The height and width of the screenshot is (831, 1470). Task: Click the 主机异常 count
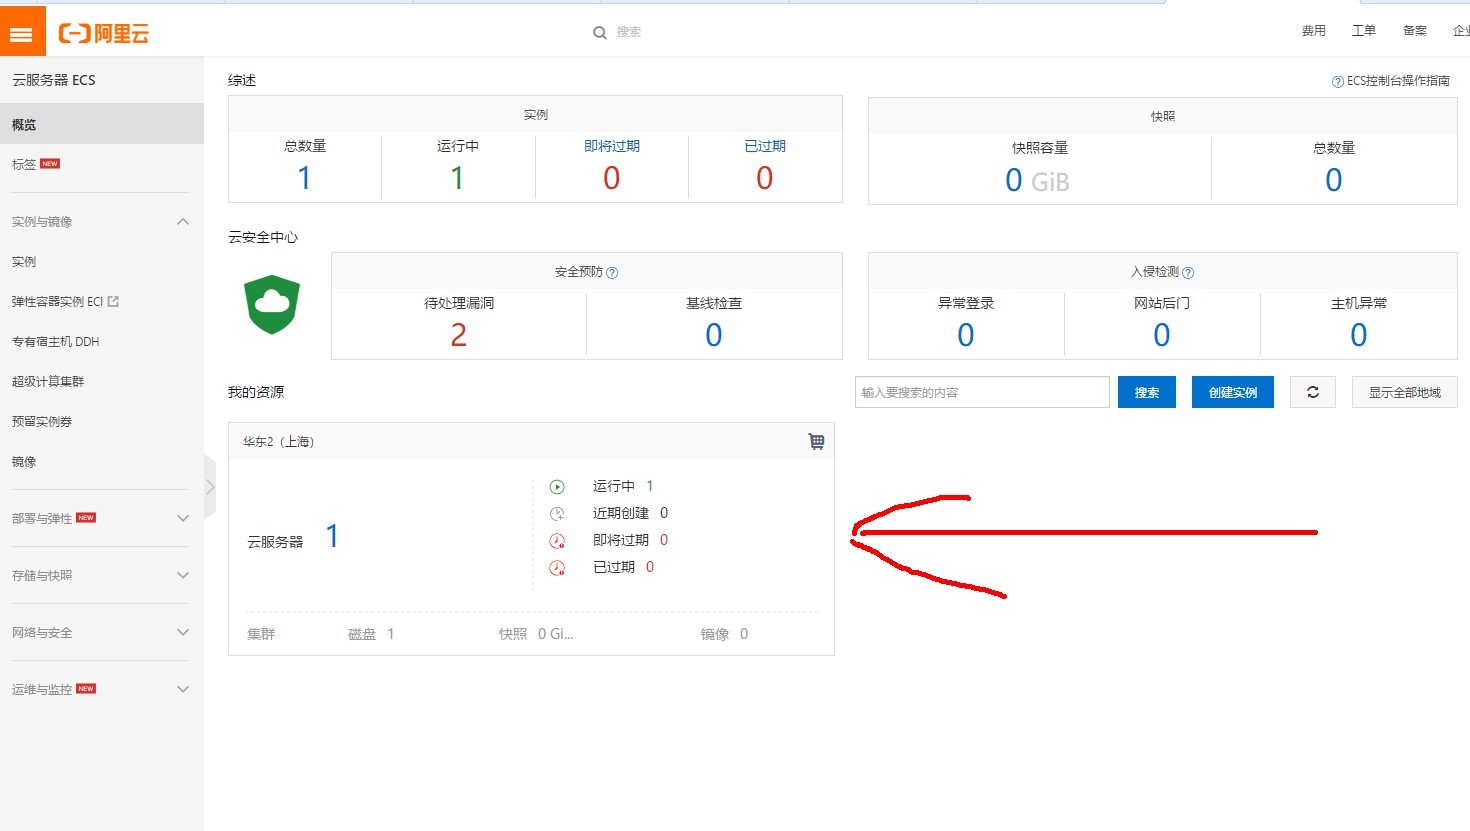(1359, 335)
